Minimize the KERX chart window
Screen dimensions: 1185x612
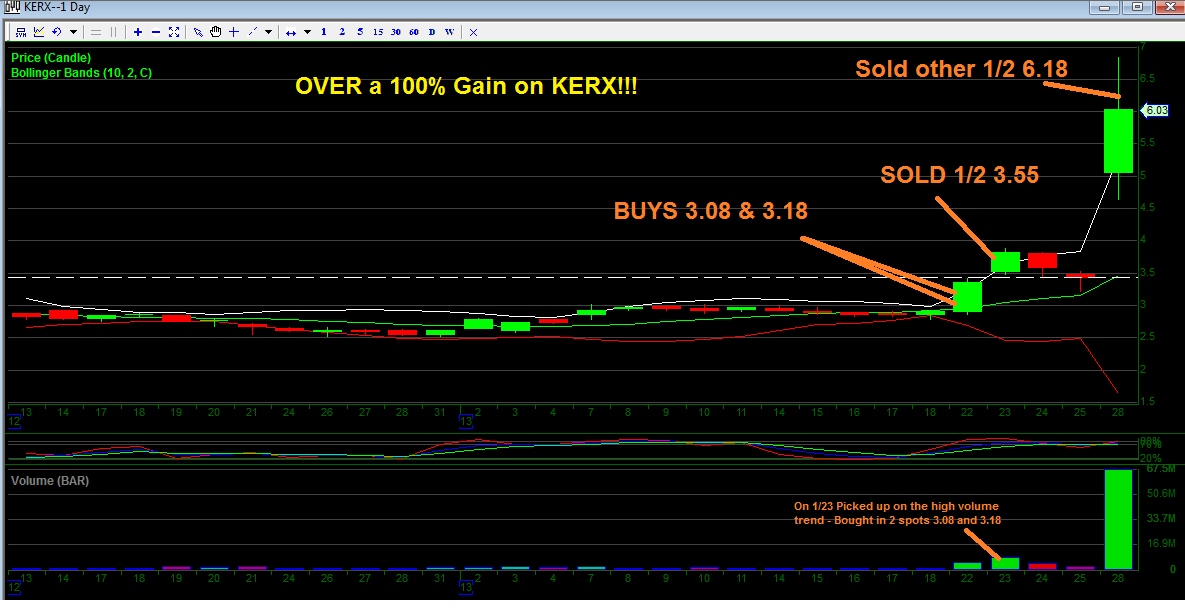tap(1105, 7)
